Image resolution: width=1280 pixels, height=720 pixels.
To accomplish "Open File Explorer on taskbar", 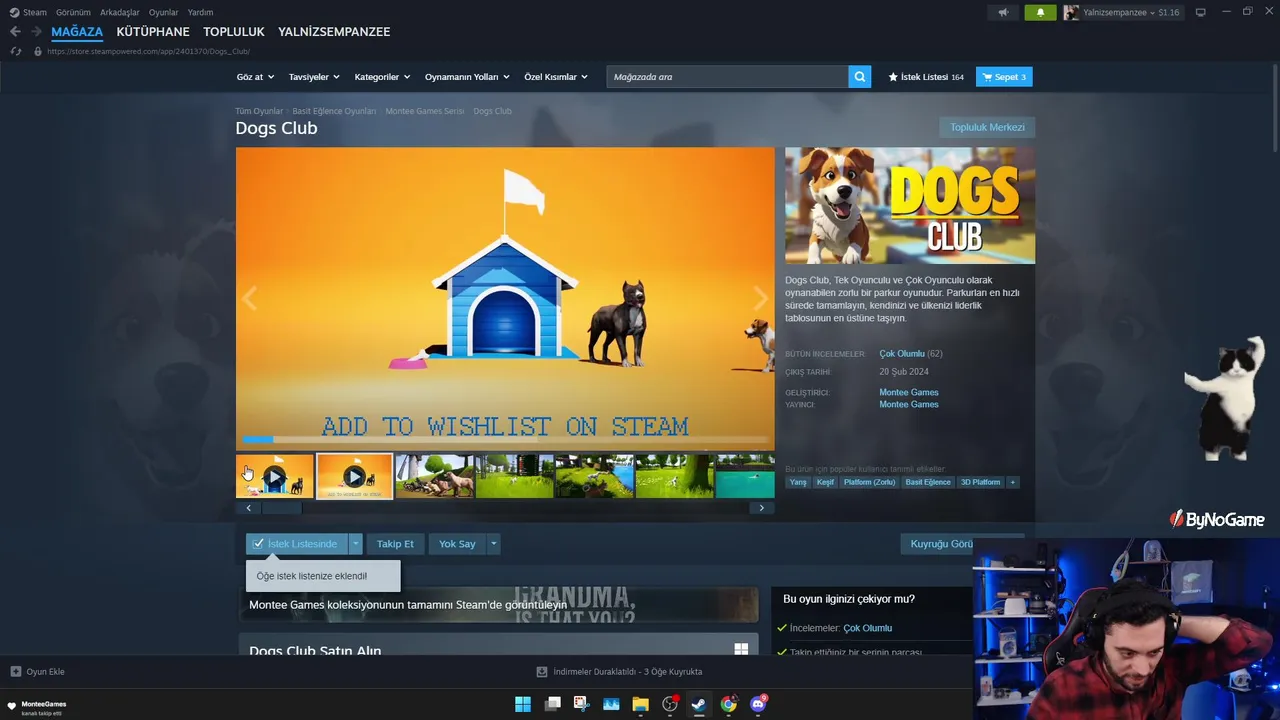I will pyautogui.click(x=640, y=704).
